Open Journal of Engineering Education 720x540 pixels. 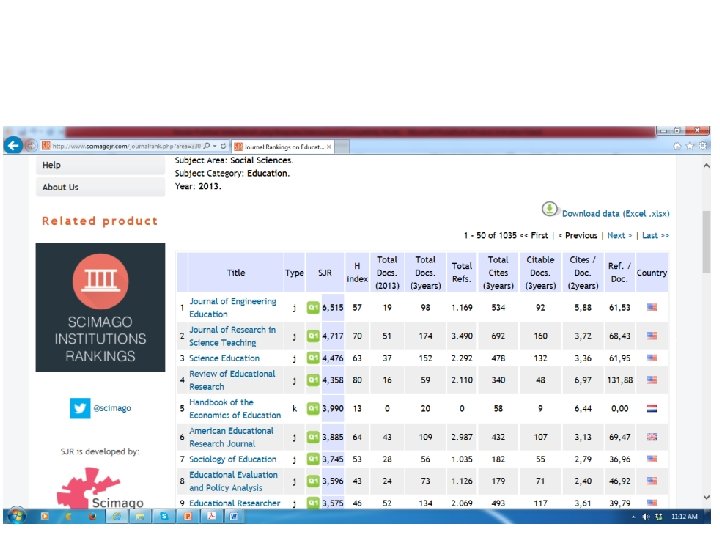pos(233,308)
